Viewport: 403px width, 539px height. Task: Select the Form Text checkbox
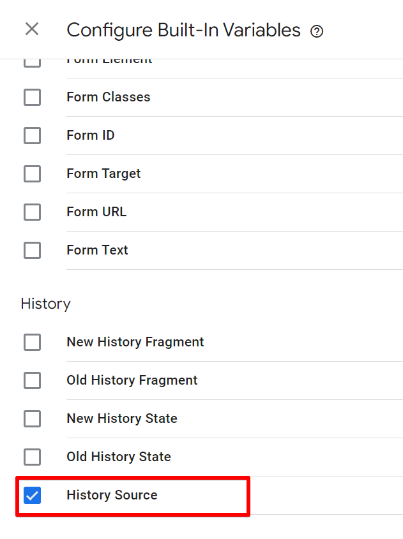32,250
